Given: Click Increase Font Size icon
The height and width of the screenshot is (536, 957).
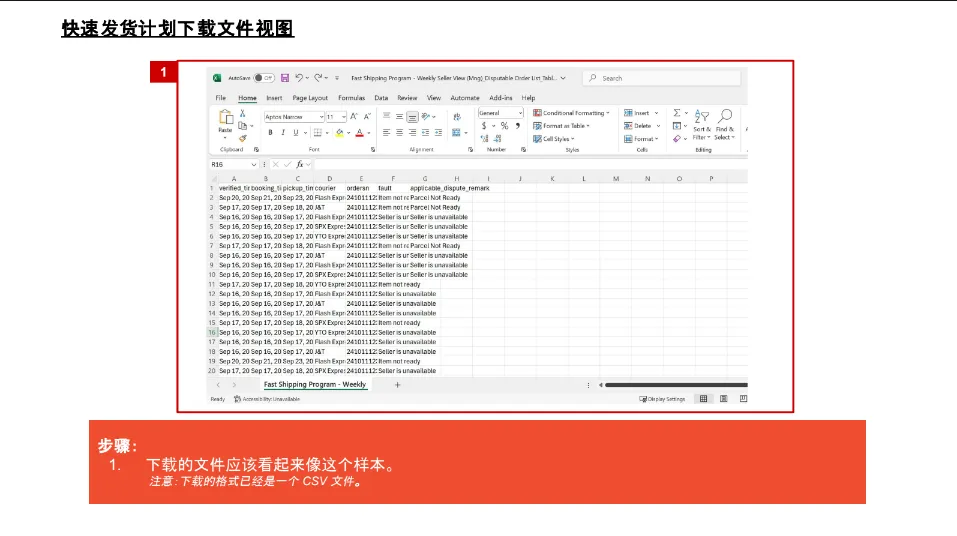Looking at the screenshot, I should click(354, 116).
